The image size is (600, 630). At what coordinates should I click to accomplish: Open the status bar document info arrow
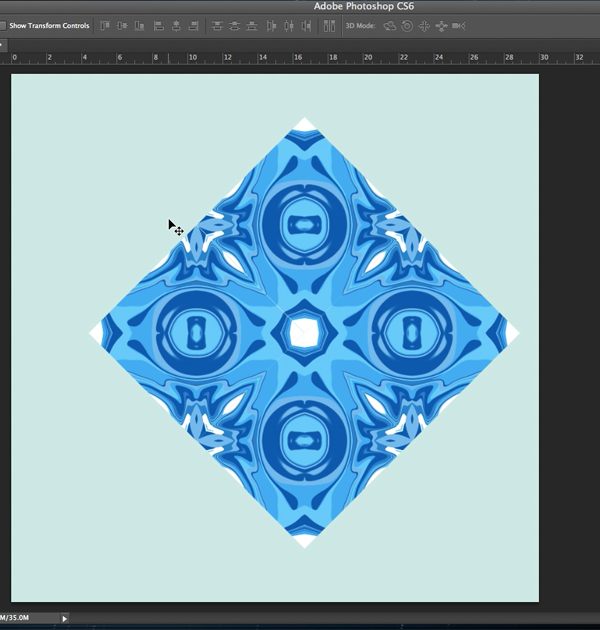point(66,619)
